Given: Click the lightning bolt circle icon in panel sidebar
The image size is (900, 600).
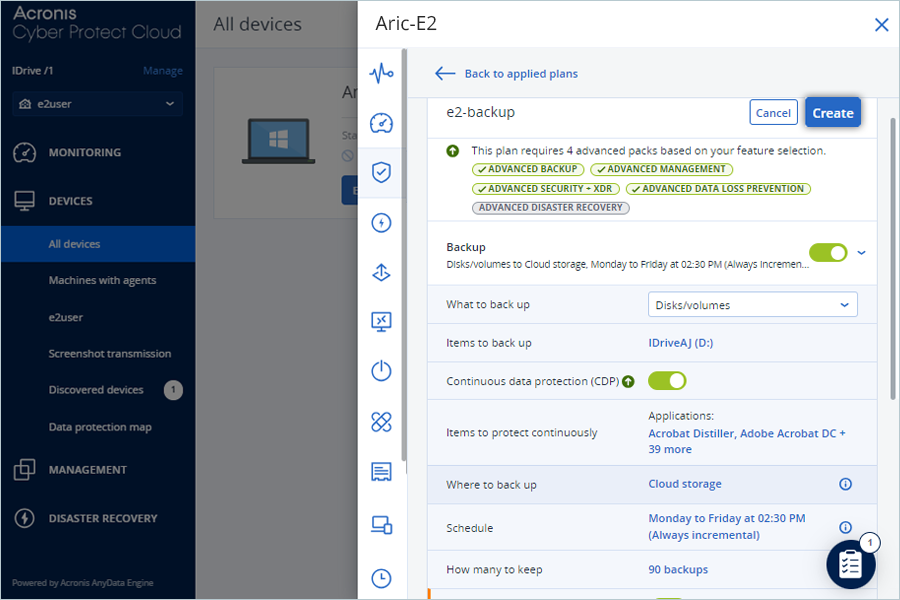Looking at the screenshot, I should pos(381,222).
